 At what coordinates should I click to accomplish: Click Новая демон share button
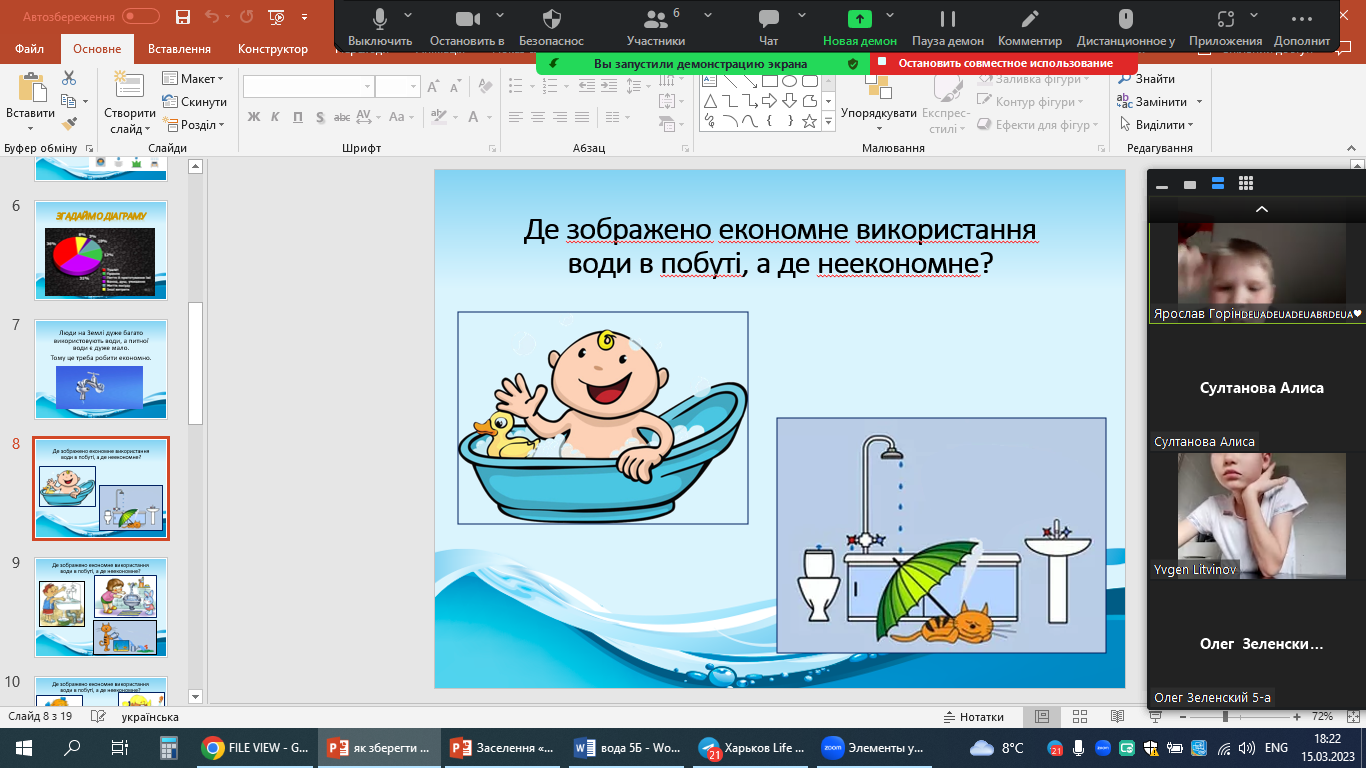(x=860, y=27)
